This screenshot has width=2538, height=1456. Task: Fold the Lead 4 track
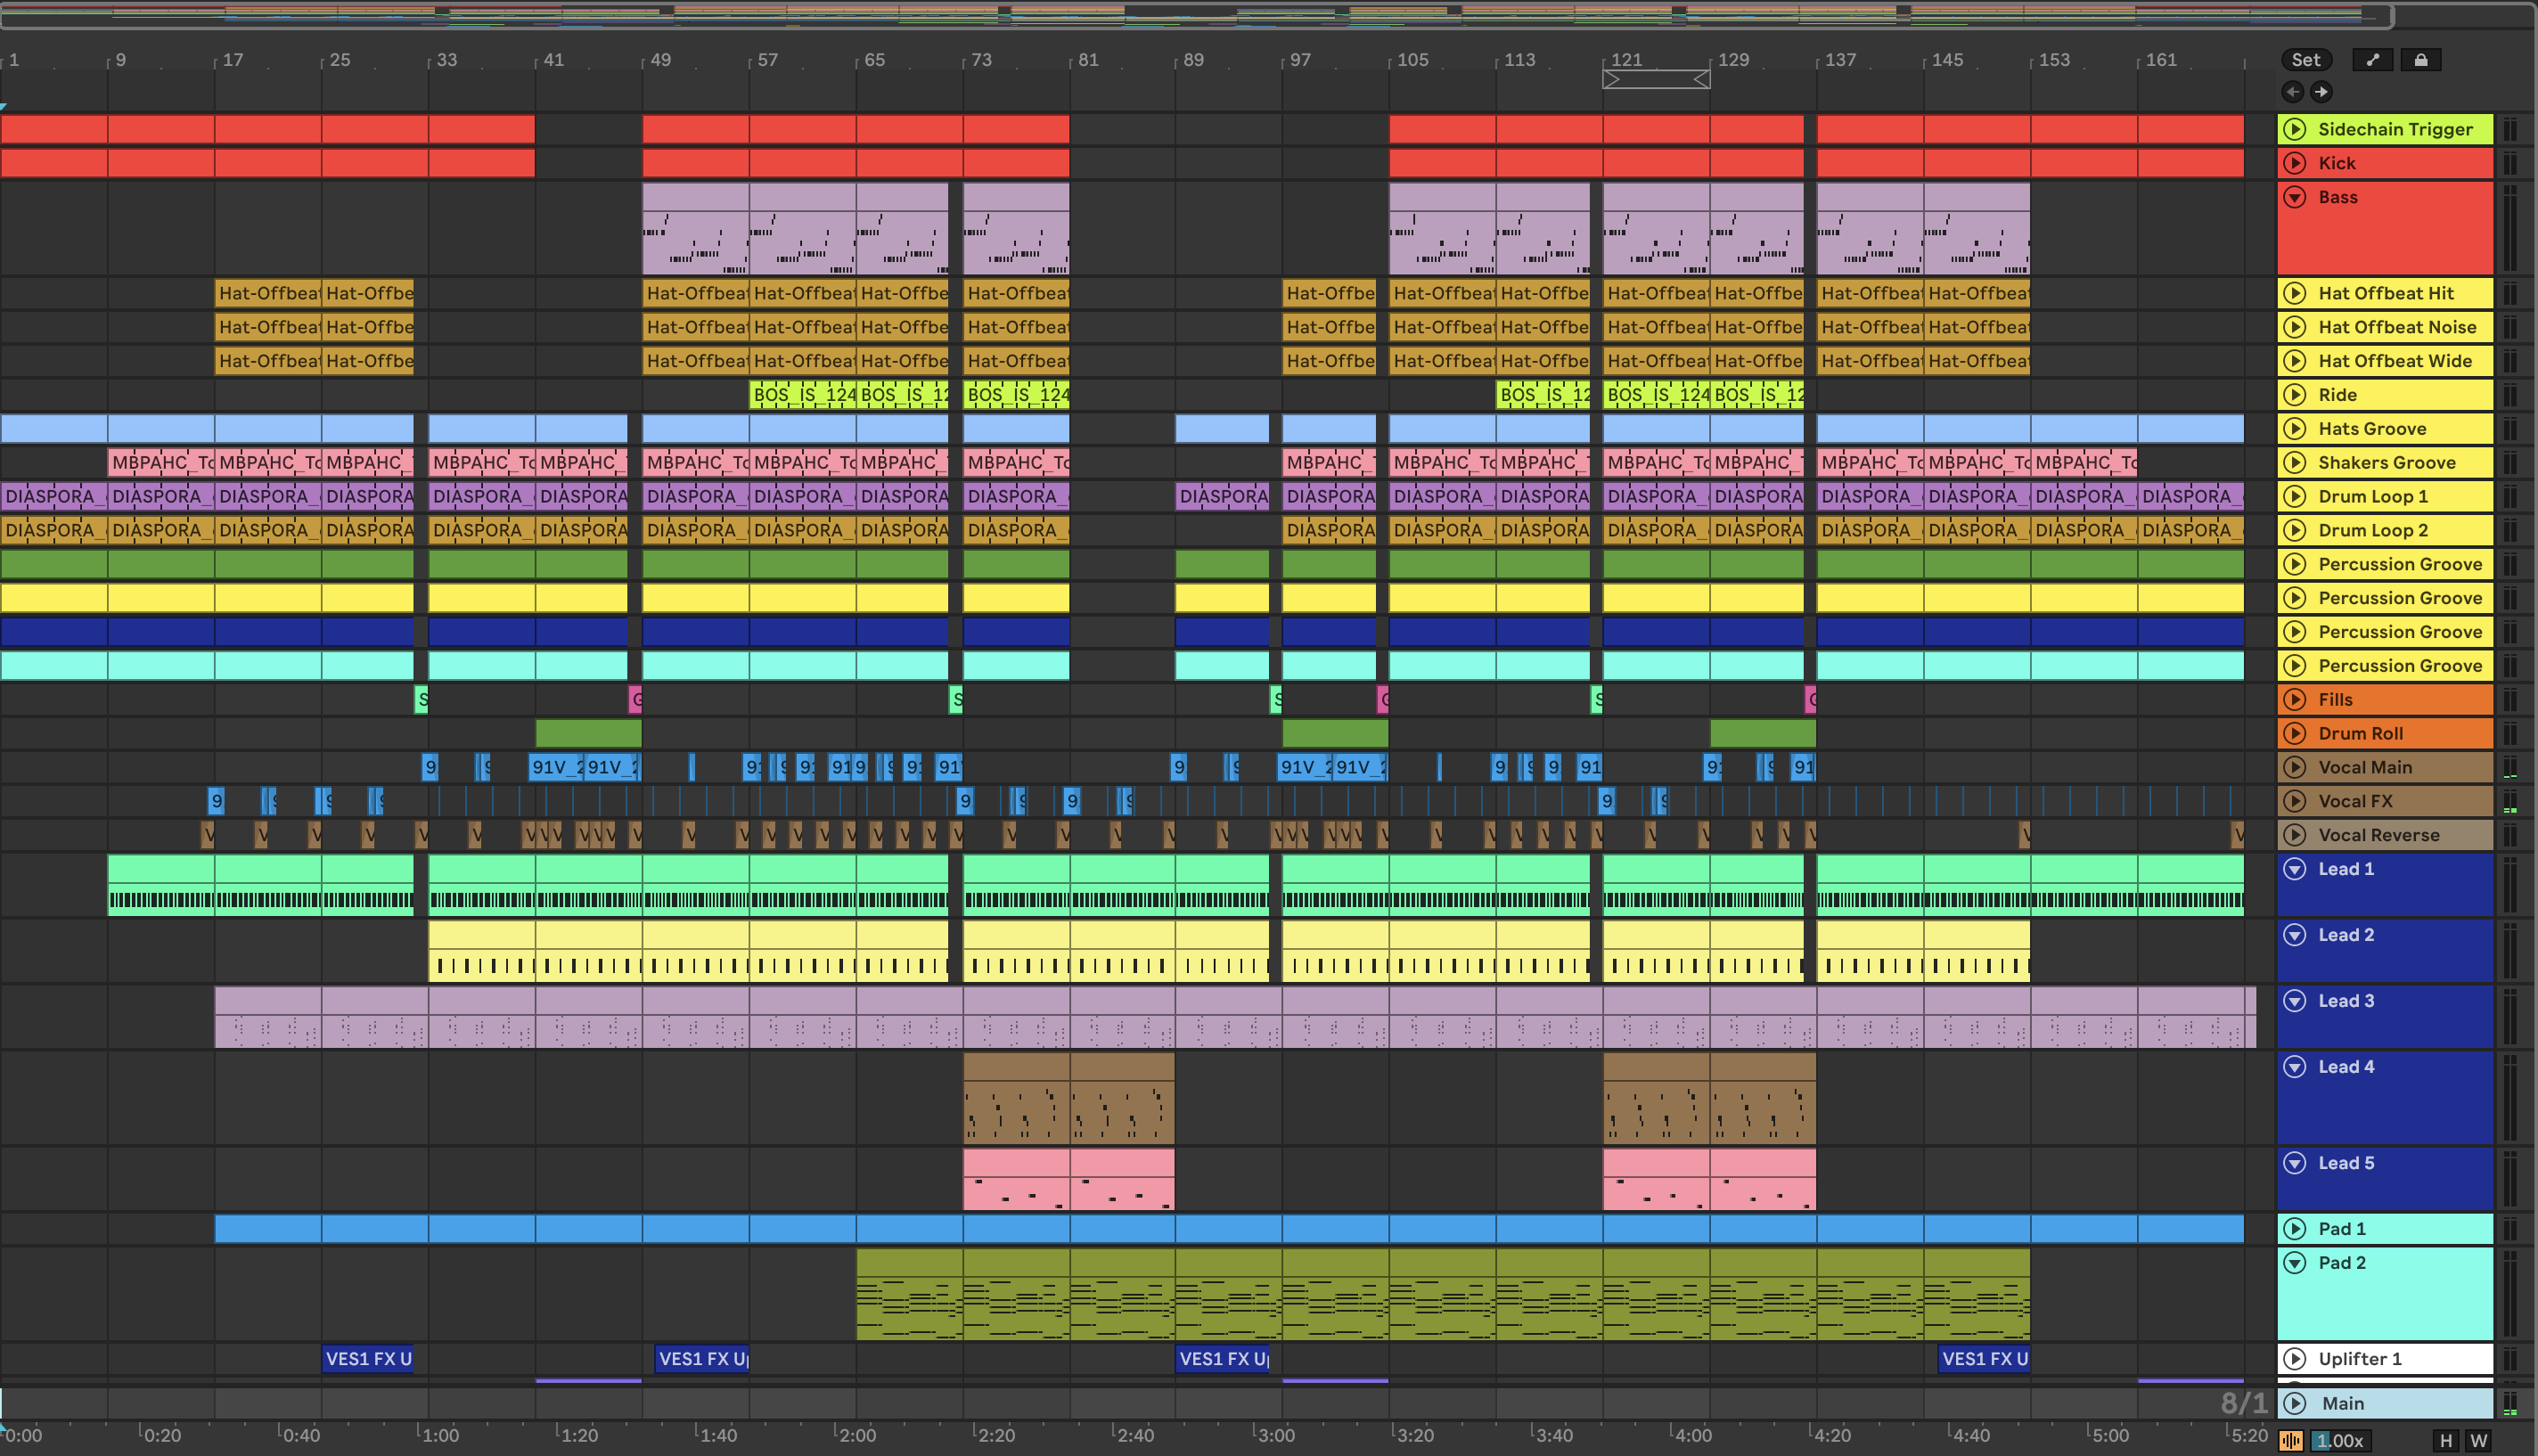2295,1067
